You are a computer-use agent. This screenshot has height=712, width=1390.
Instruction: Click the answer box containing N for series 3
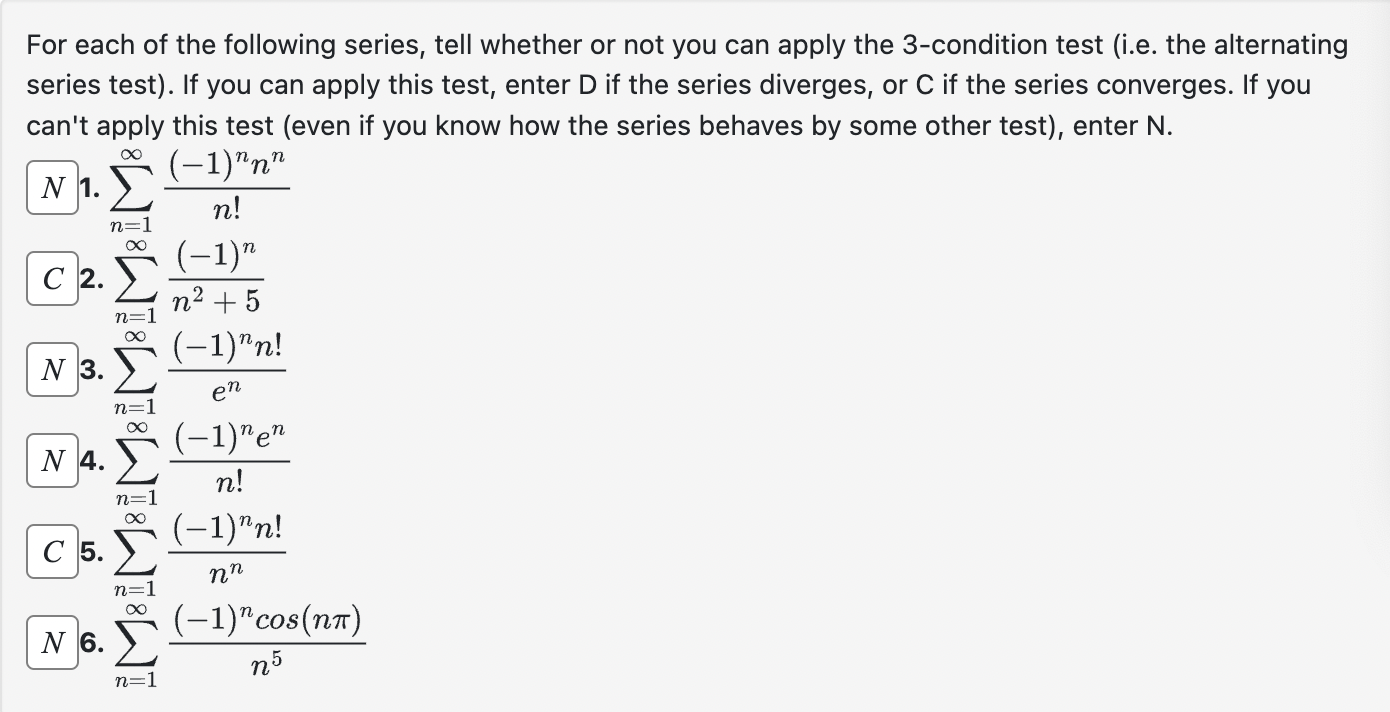[51, 371]
